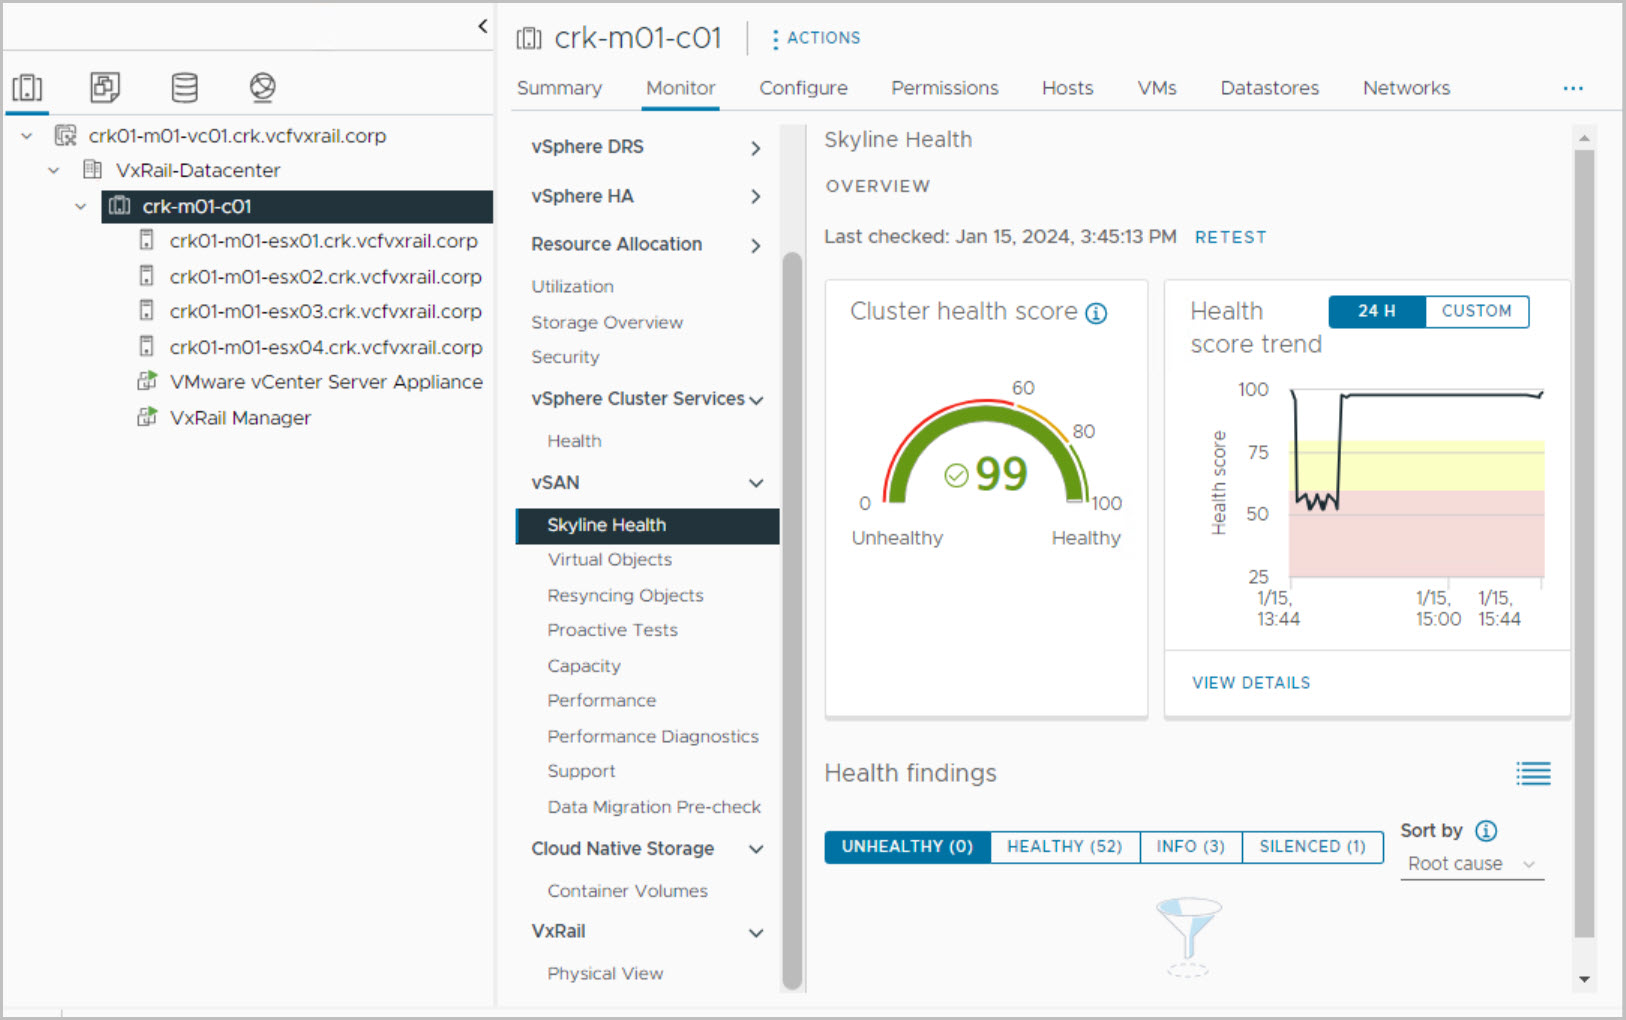This screenshot has height=1020, width=1626.
Task: Click the main content vertical scrollbar
Action: 1584,540
